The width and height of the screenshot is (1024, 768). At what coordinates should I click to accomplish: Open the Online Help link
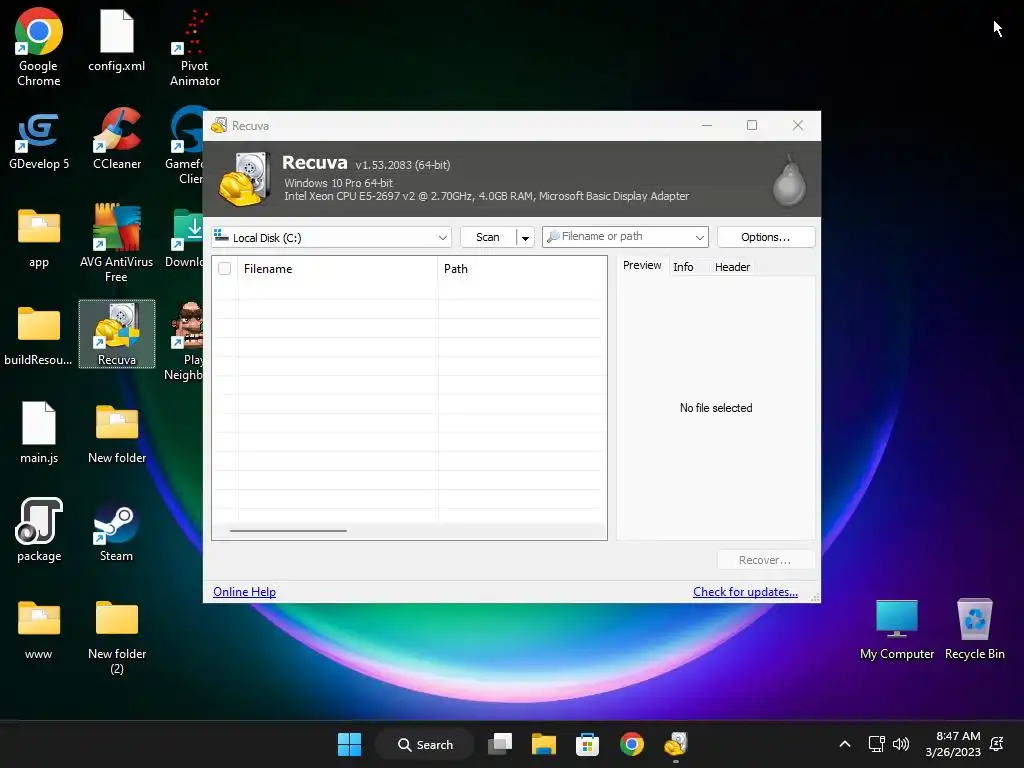click(x=244, y=592)
